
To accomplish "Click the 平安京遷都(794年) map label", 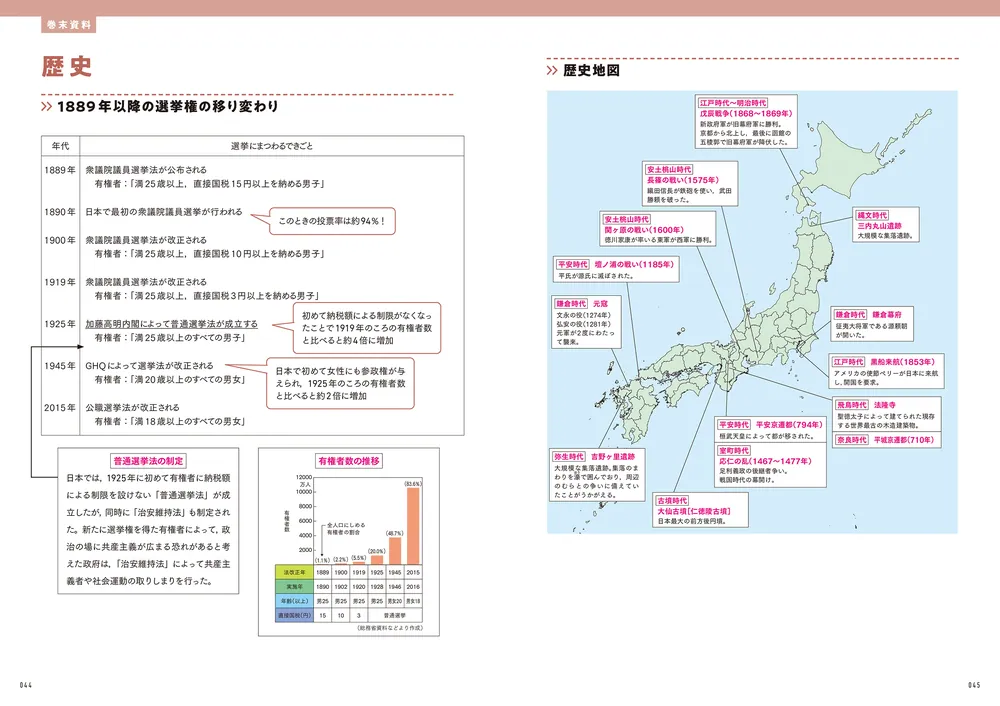I will click(789, 425).
